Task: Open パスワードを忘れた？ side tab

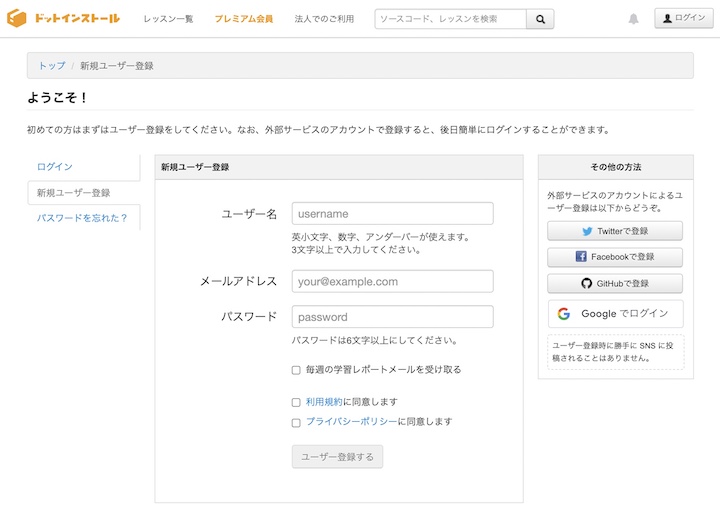Action: 82,218
